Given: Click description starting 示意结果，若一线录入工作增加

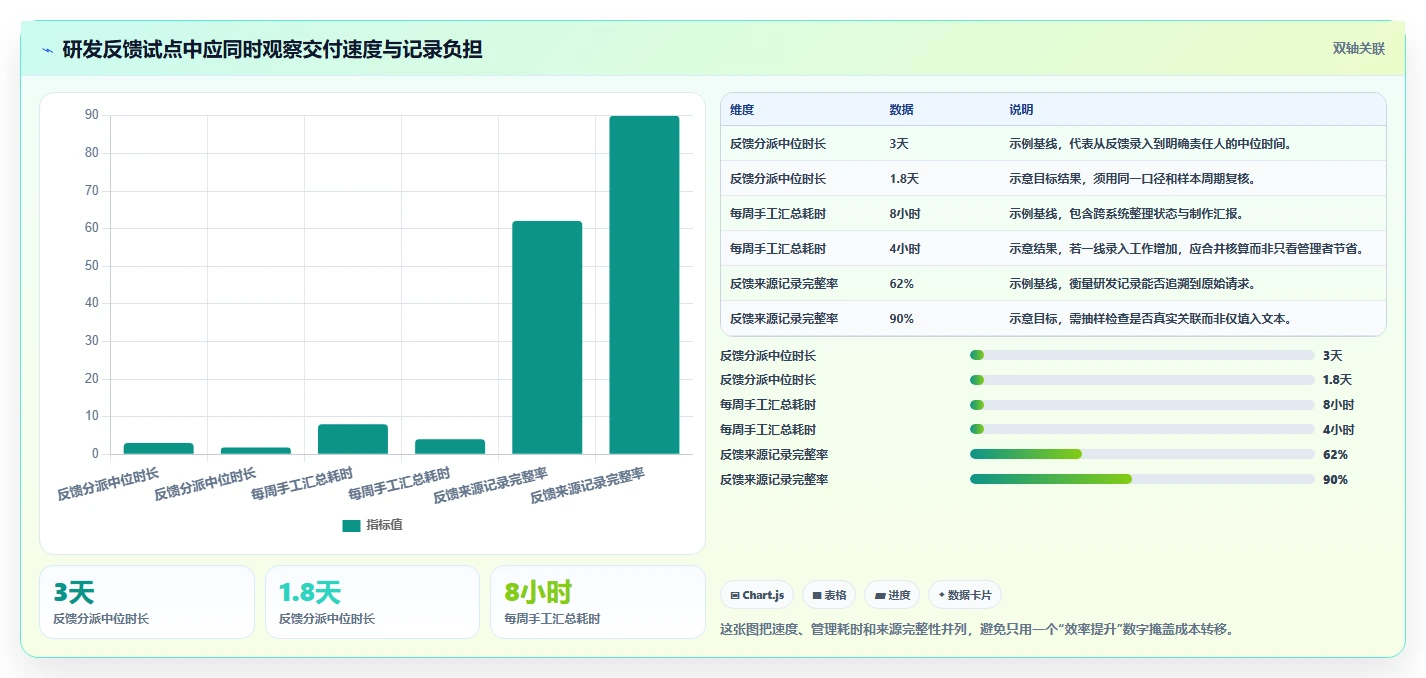Looking at the screenshot, I should tap(1186, 249).
